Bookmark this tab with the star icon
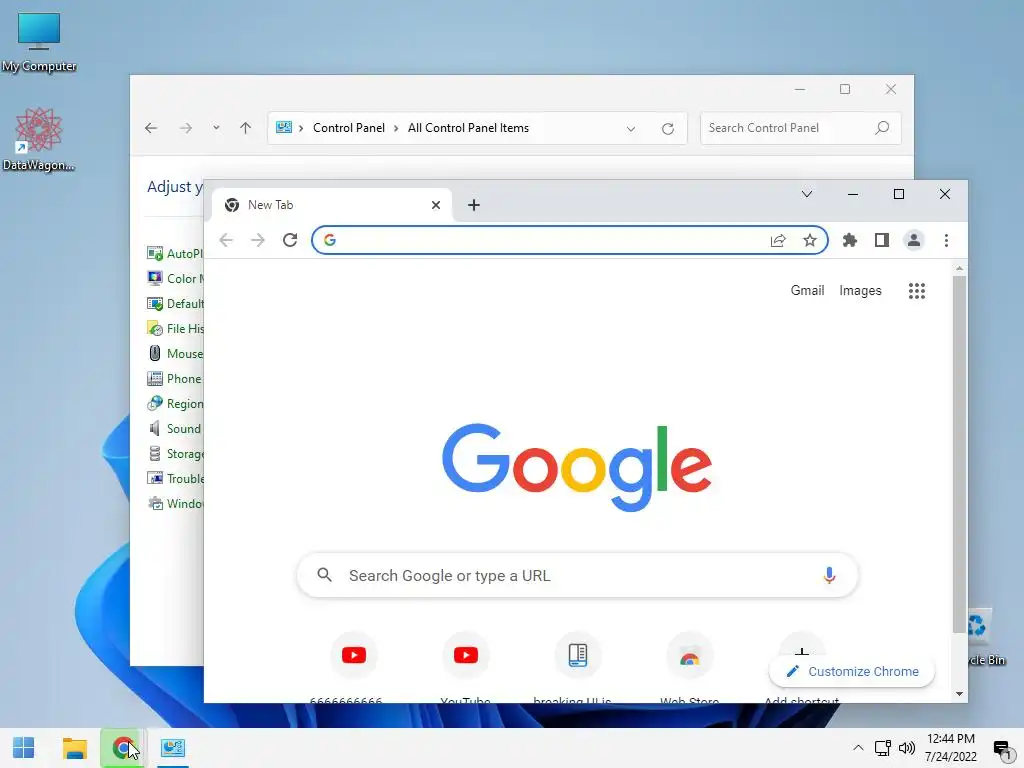Screen dimensions: 1024x768 [810, 240]
